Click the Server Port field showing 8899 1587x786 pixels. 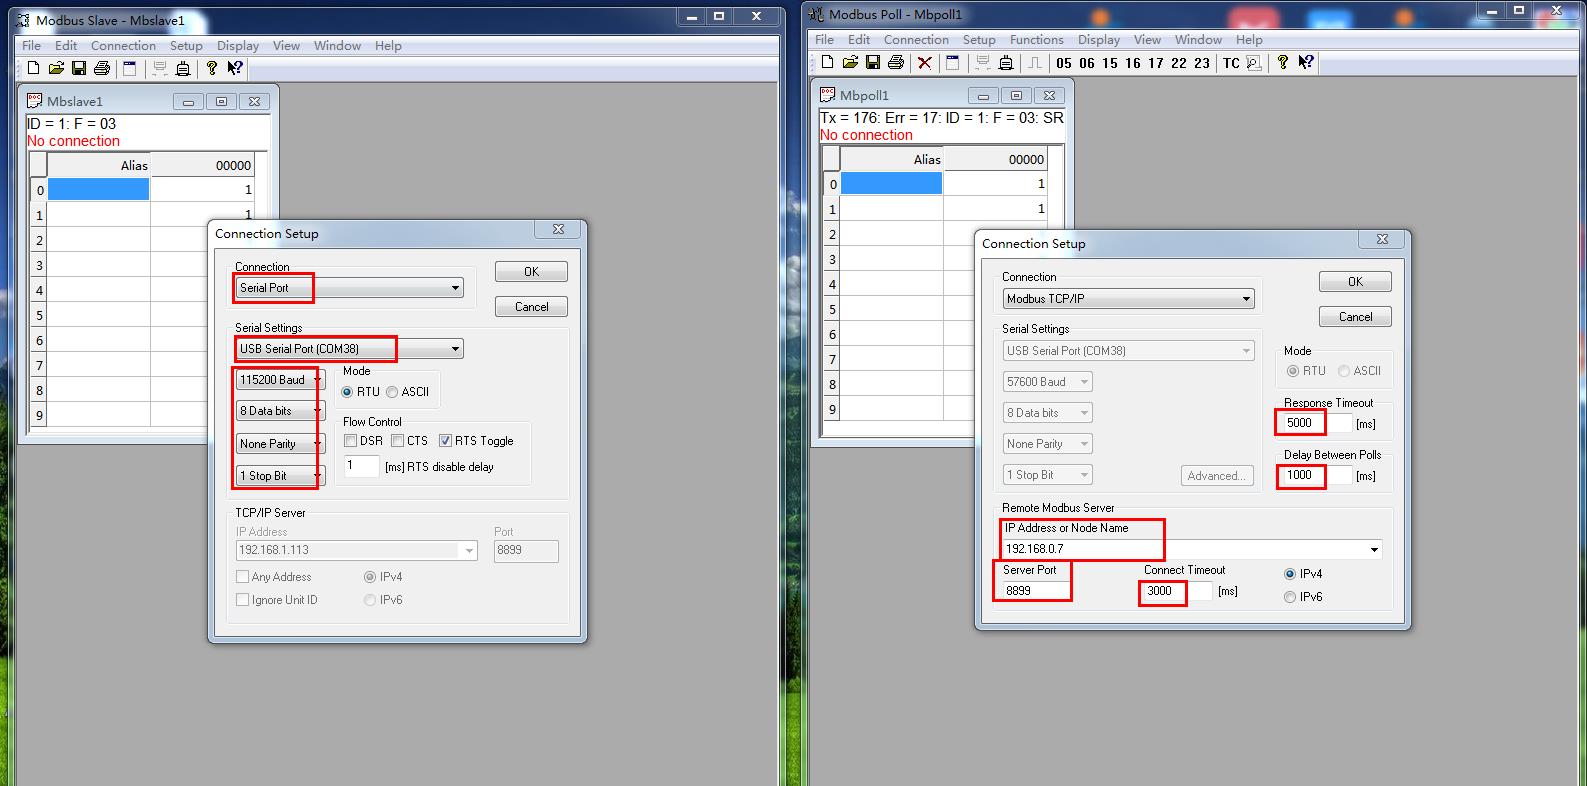click(x=1035, y=591)
